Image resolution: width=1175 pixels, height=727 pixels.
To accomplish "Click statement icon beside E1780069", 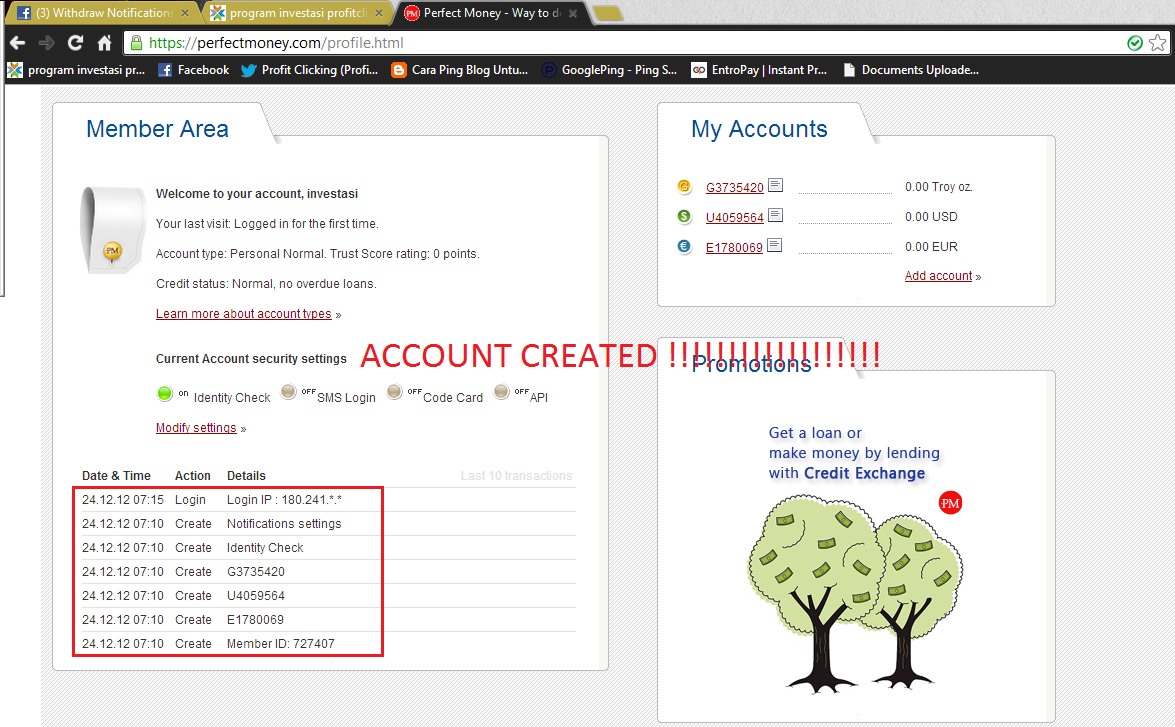I will (775, 245).
